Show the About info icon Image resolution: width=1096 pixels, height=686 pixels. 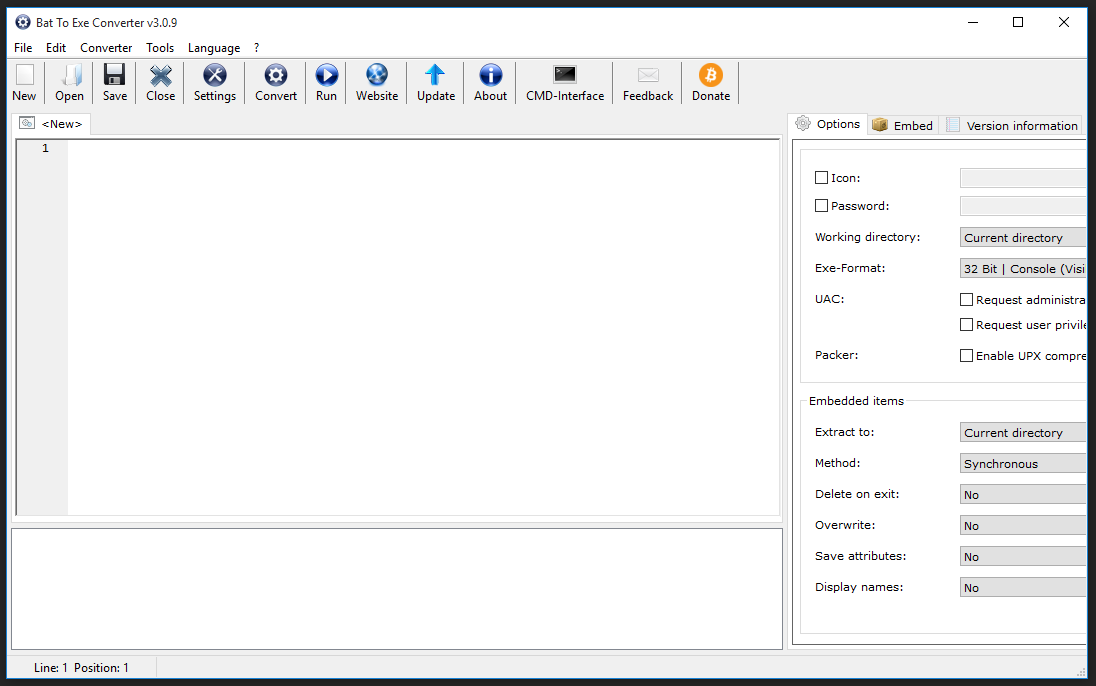[490, 76]
